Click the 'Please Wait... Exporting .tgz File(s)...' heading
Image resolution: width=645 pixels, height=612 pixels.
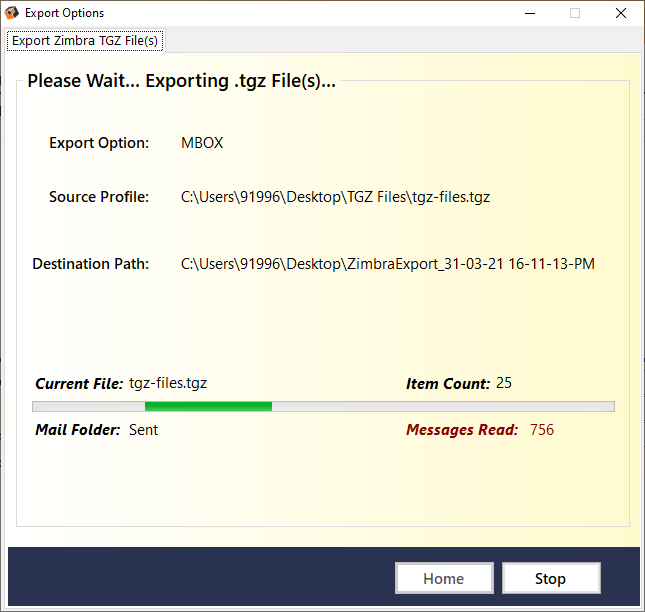(181, 81)
